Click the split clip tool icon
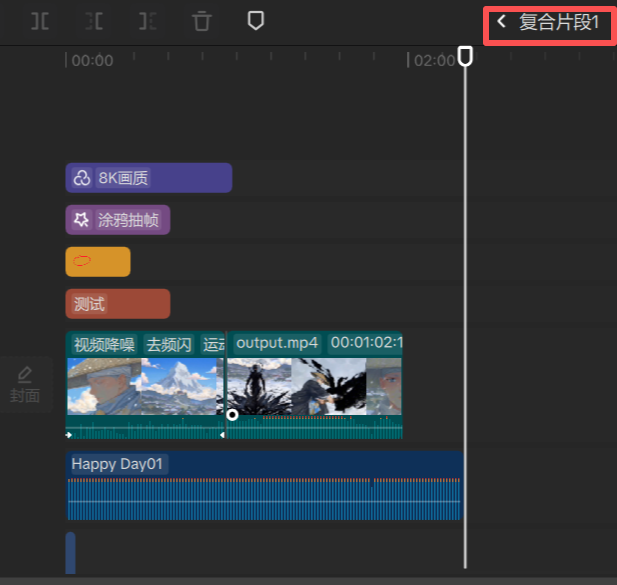Screen dimensions: 617x585 click(x=40, y=21)
